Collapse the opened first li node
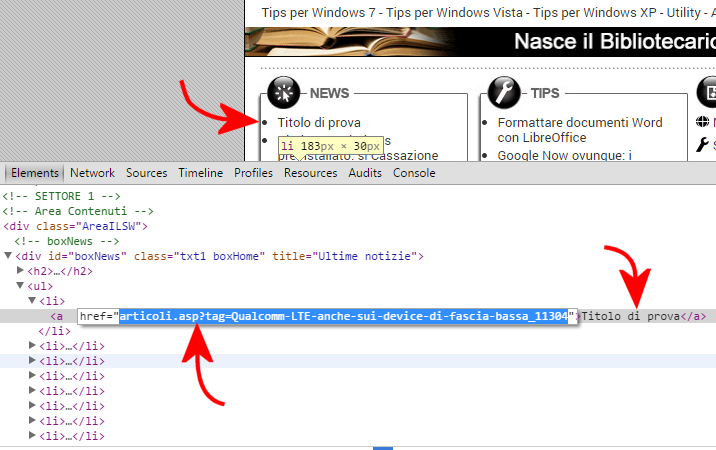 click(32, 301)
